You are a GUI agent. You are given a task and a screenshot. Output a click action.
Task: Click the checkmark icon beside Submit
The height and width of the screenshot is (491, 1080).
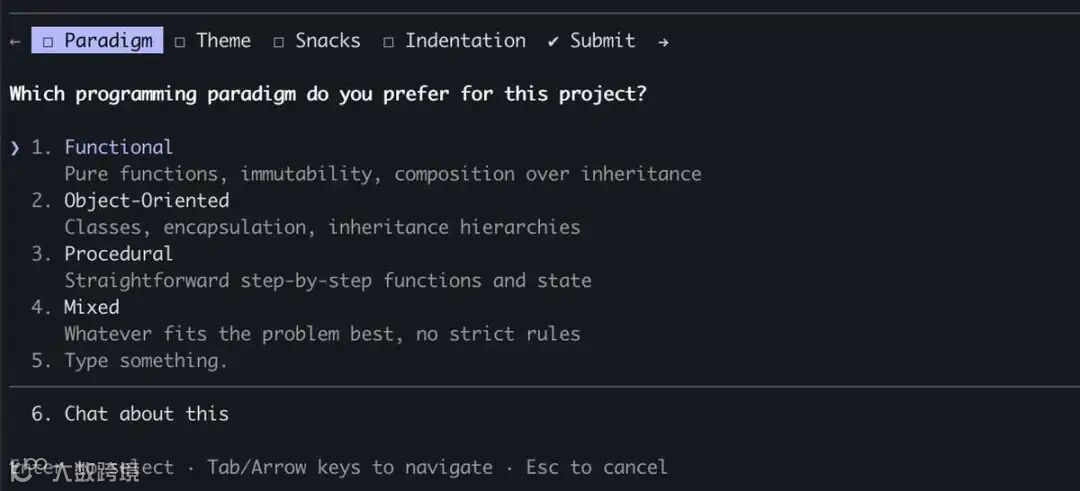point(553,41)
